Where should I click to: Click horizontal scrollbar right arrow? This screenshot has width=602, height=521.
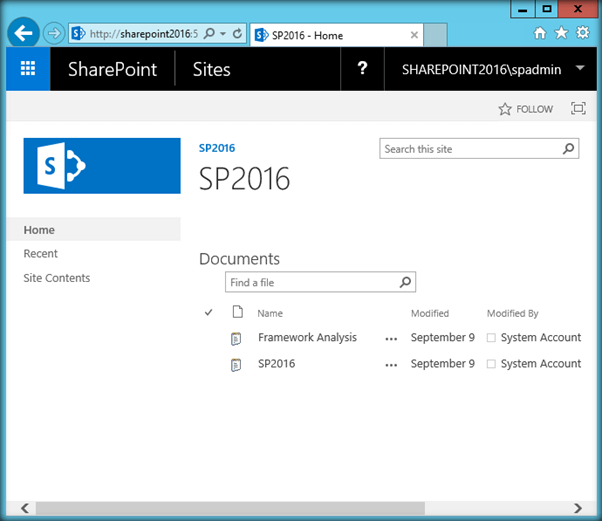click(x=578, y=508)
